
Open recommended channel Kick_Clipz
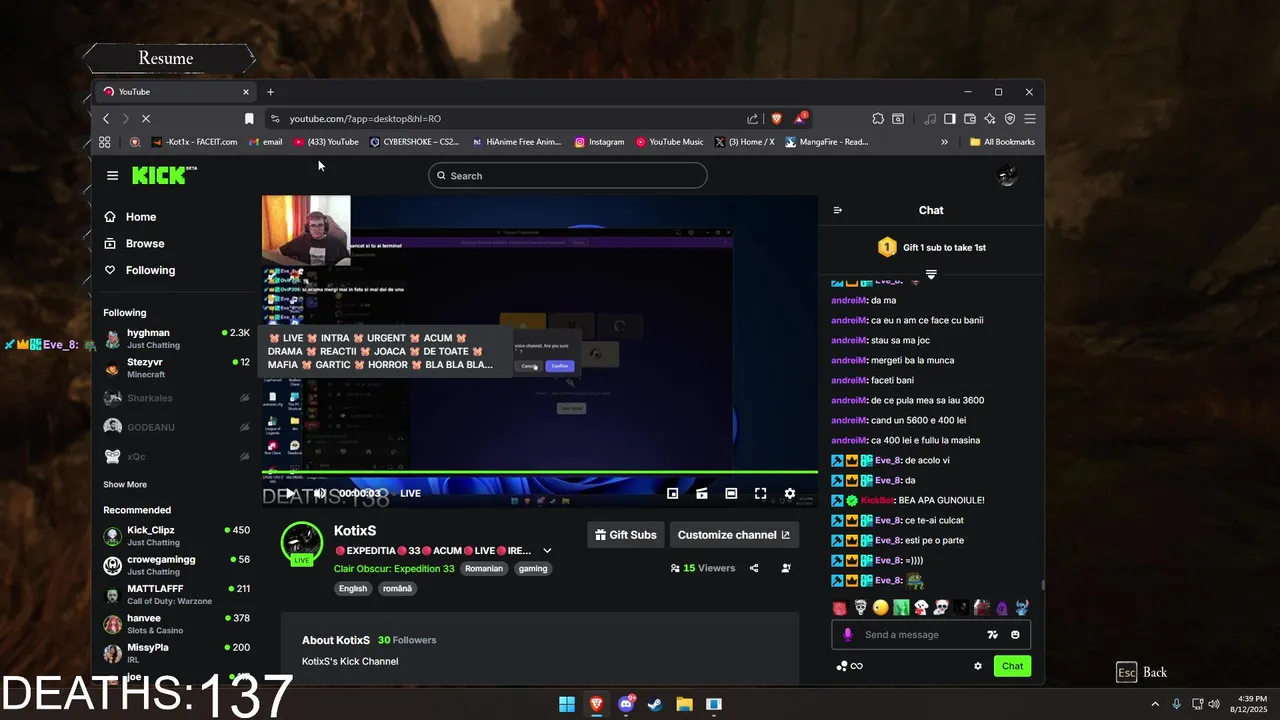[176, 536]
